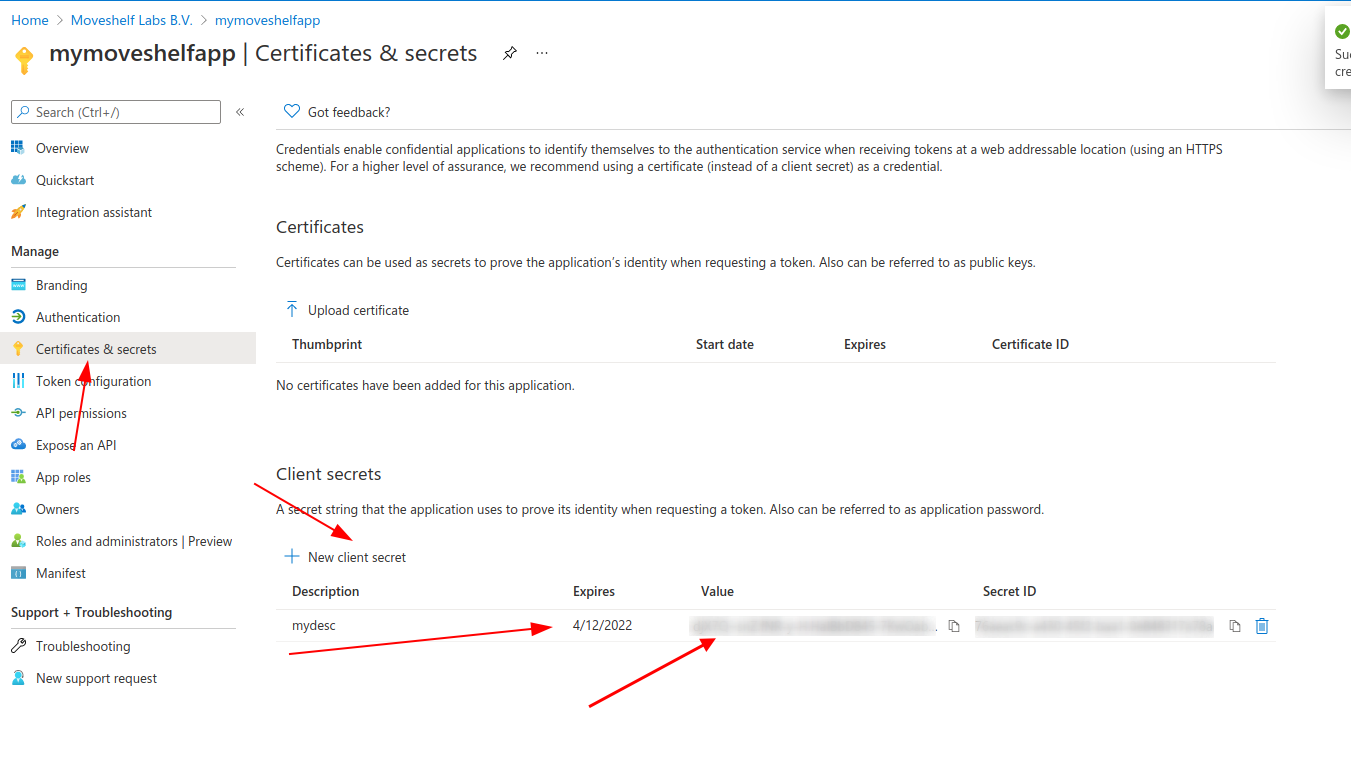The image size is (1351, 759).
Task: Open Token configuration menu item
Action: [x=94, y=381]
